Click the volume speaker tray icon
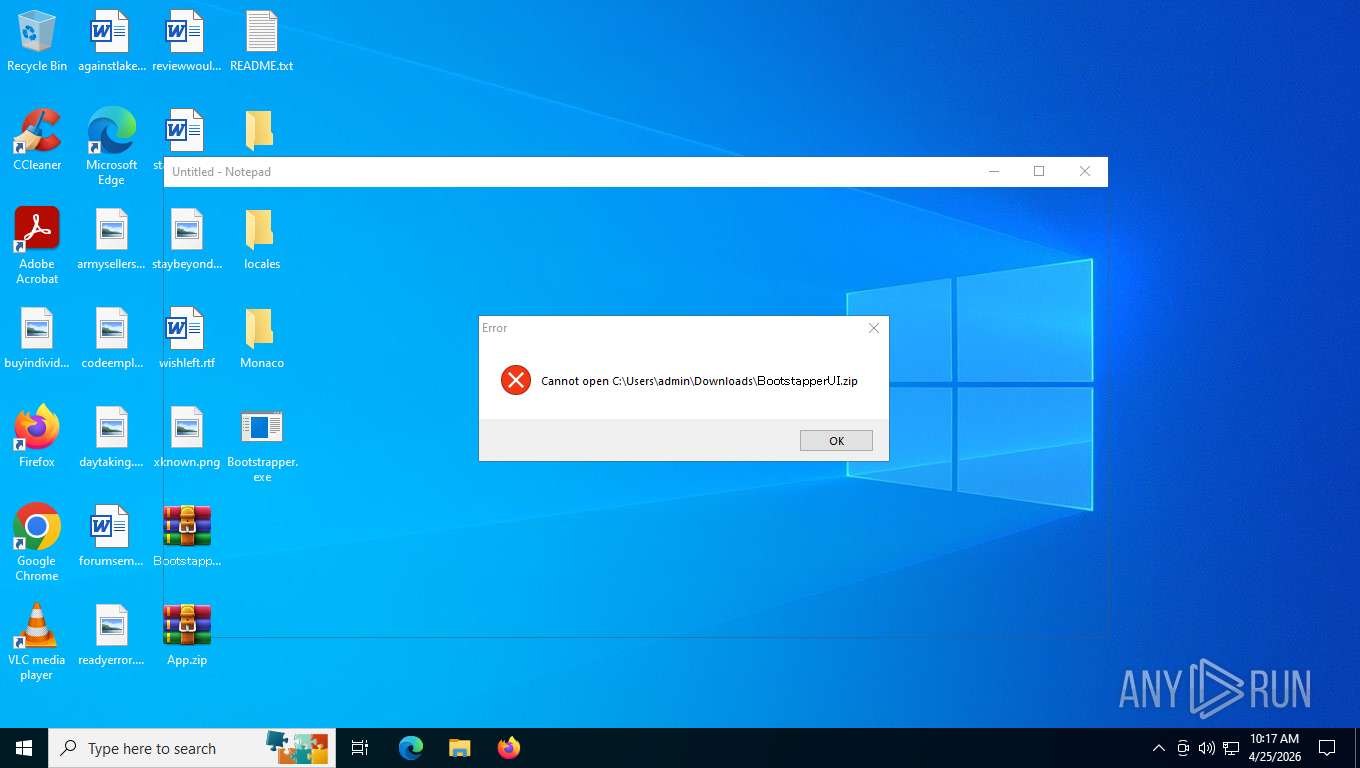 tap(1206, 748)
